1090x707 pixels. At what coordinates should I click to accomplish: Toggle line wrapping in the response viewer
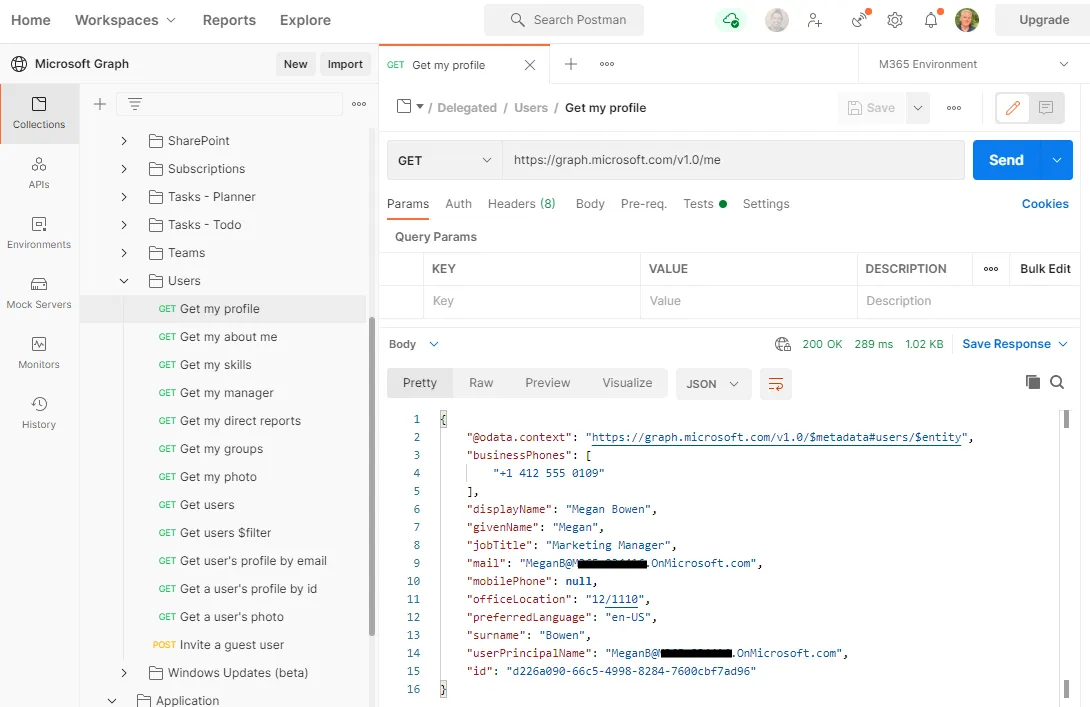[x=776, y=382]
